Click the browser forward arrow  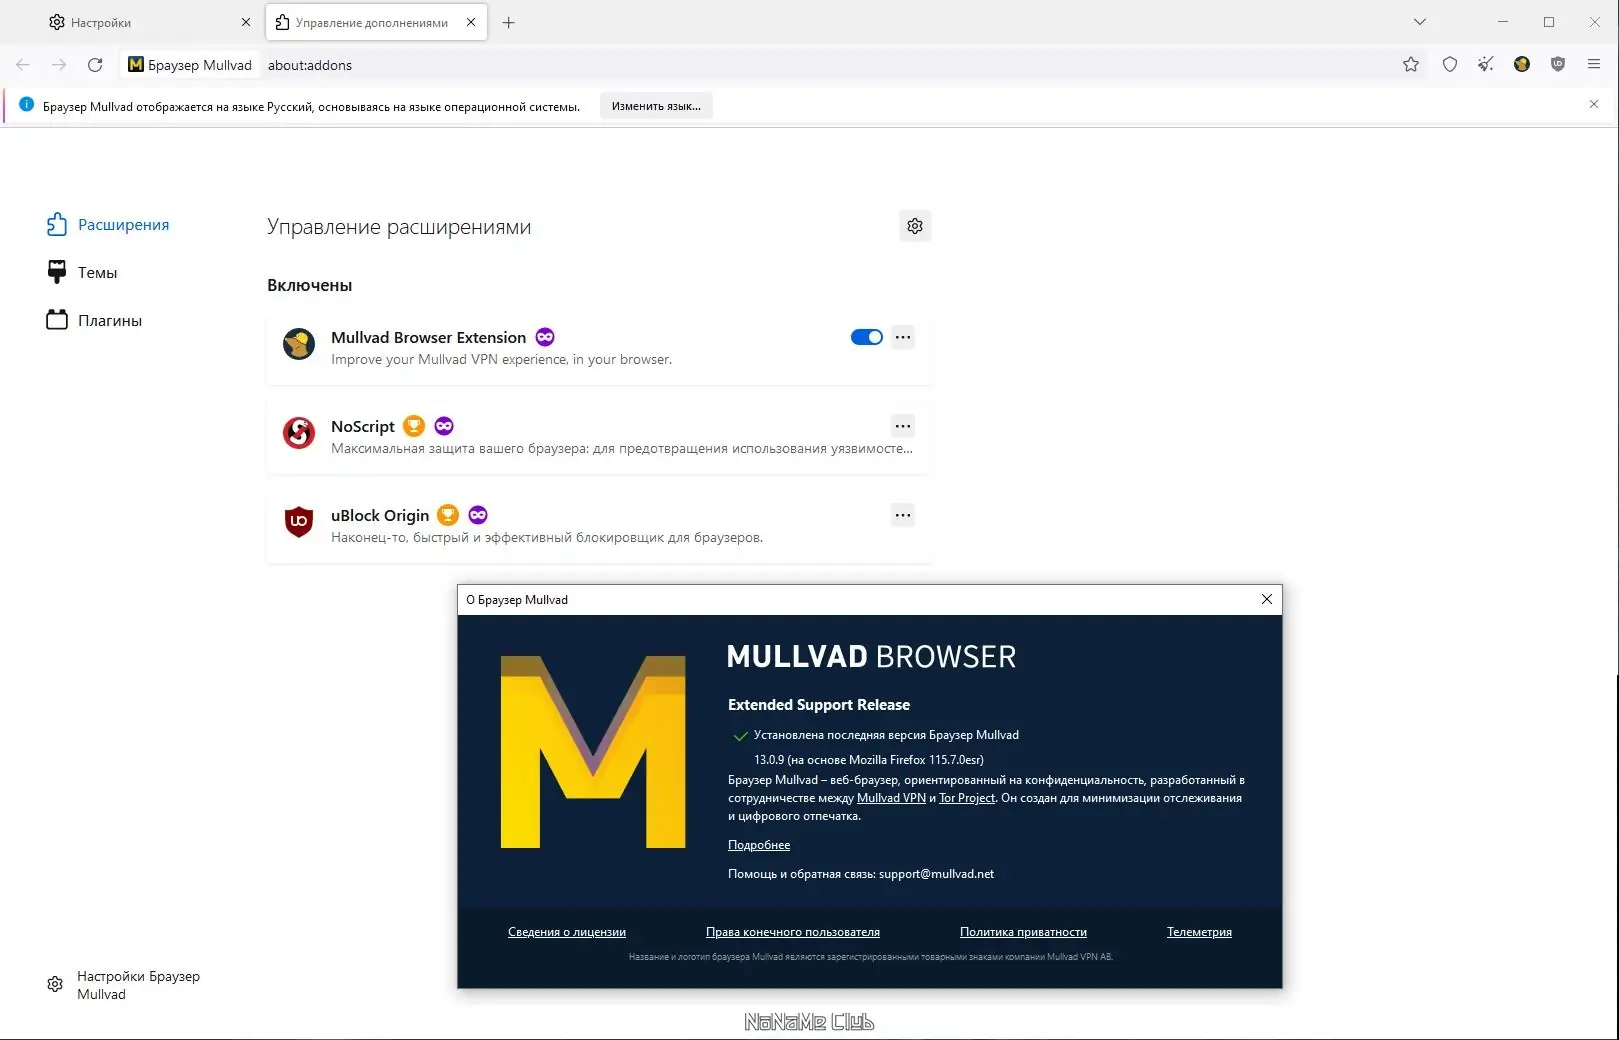pyautogui.click(x=59, y=65)
